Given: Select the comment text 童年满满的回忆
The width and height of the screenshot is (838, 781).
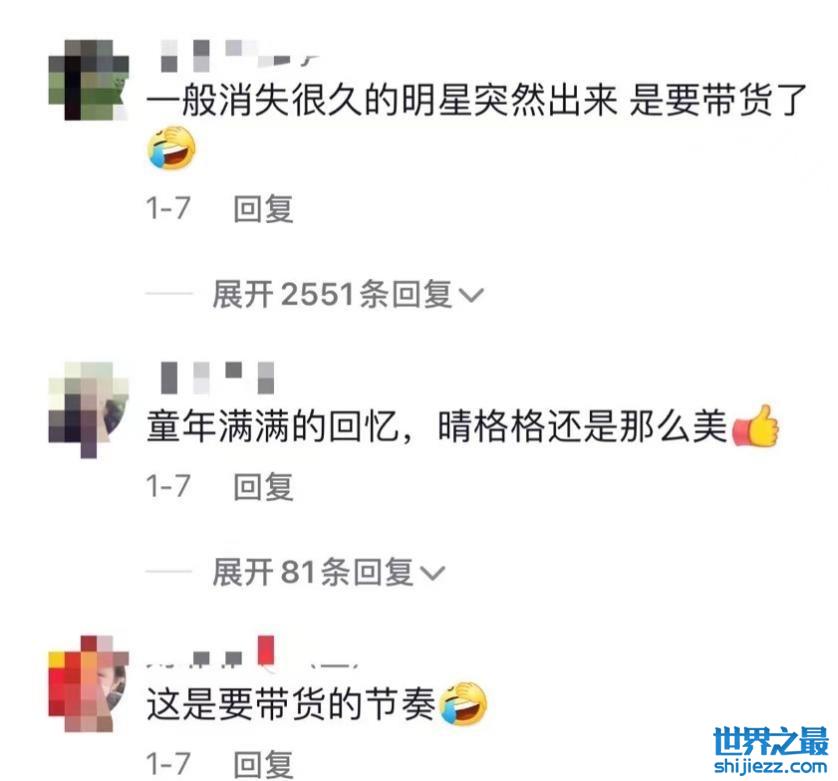Looking at the screenshot, I should tap(272, 427).
